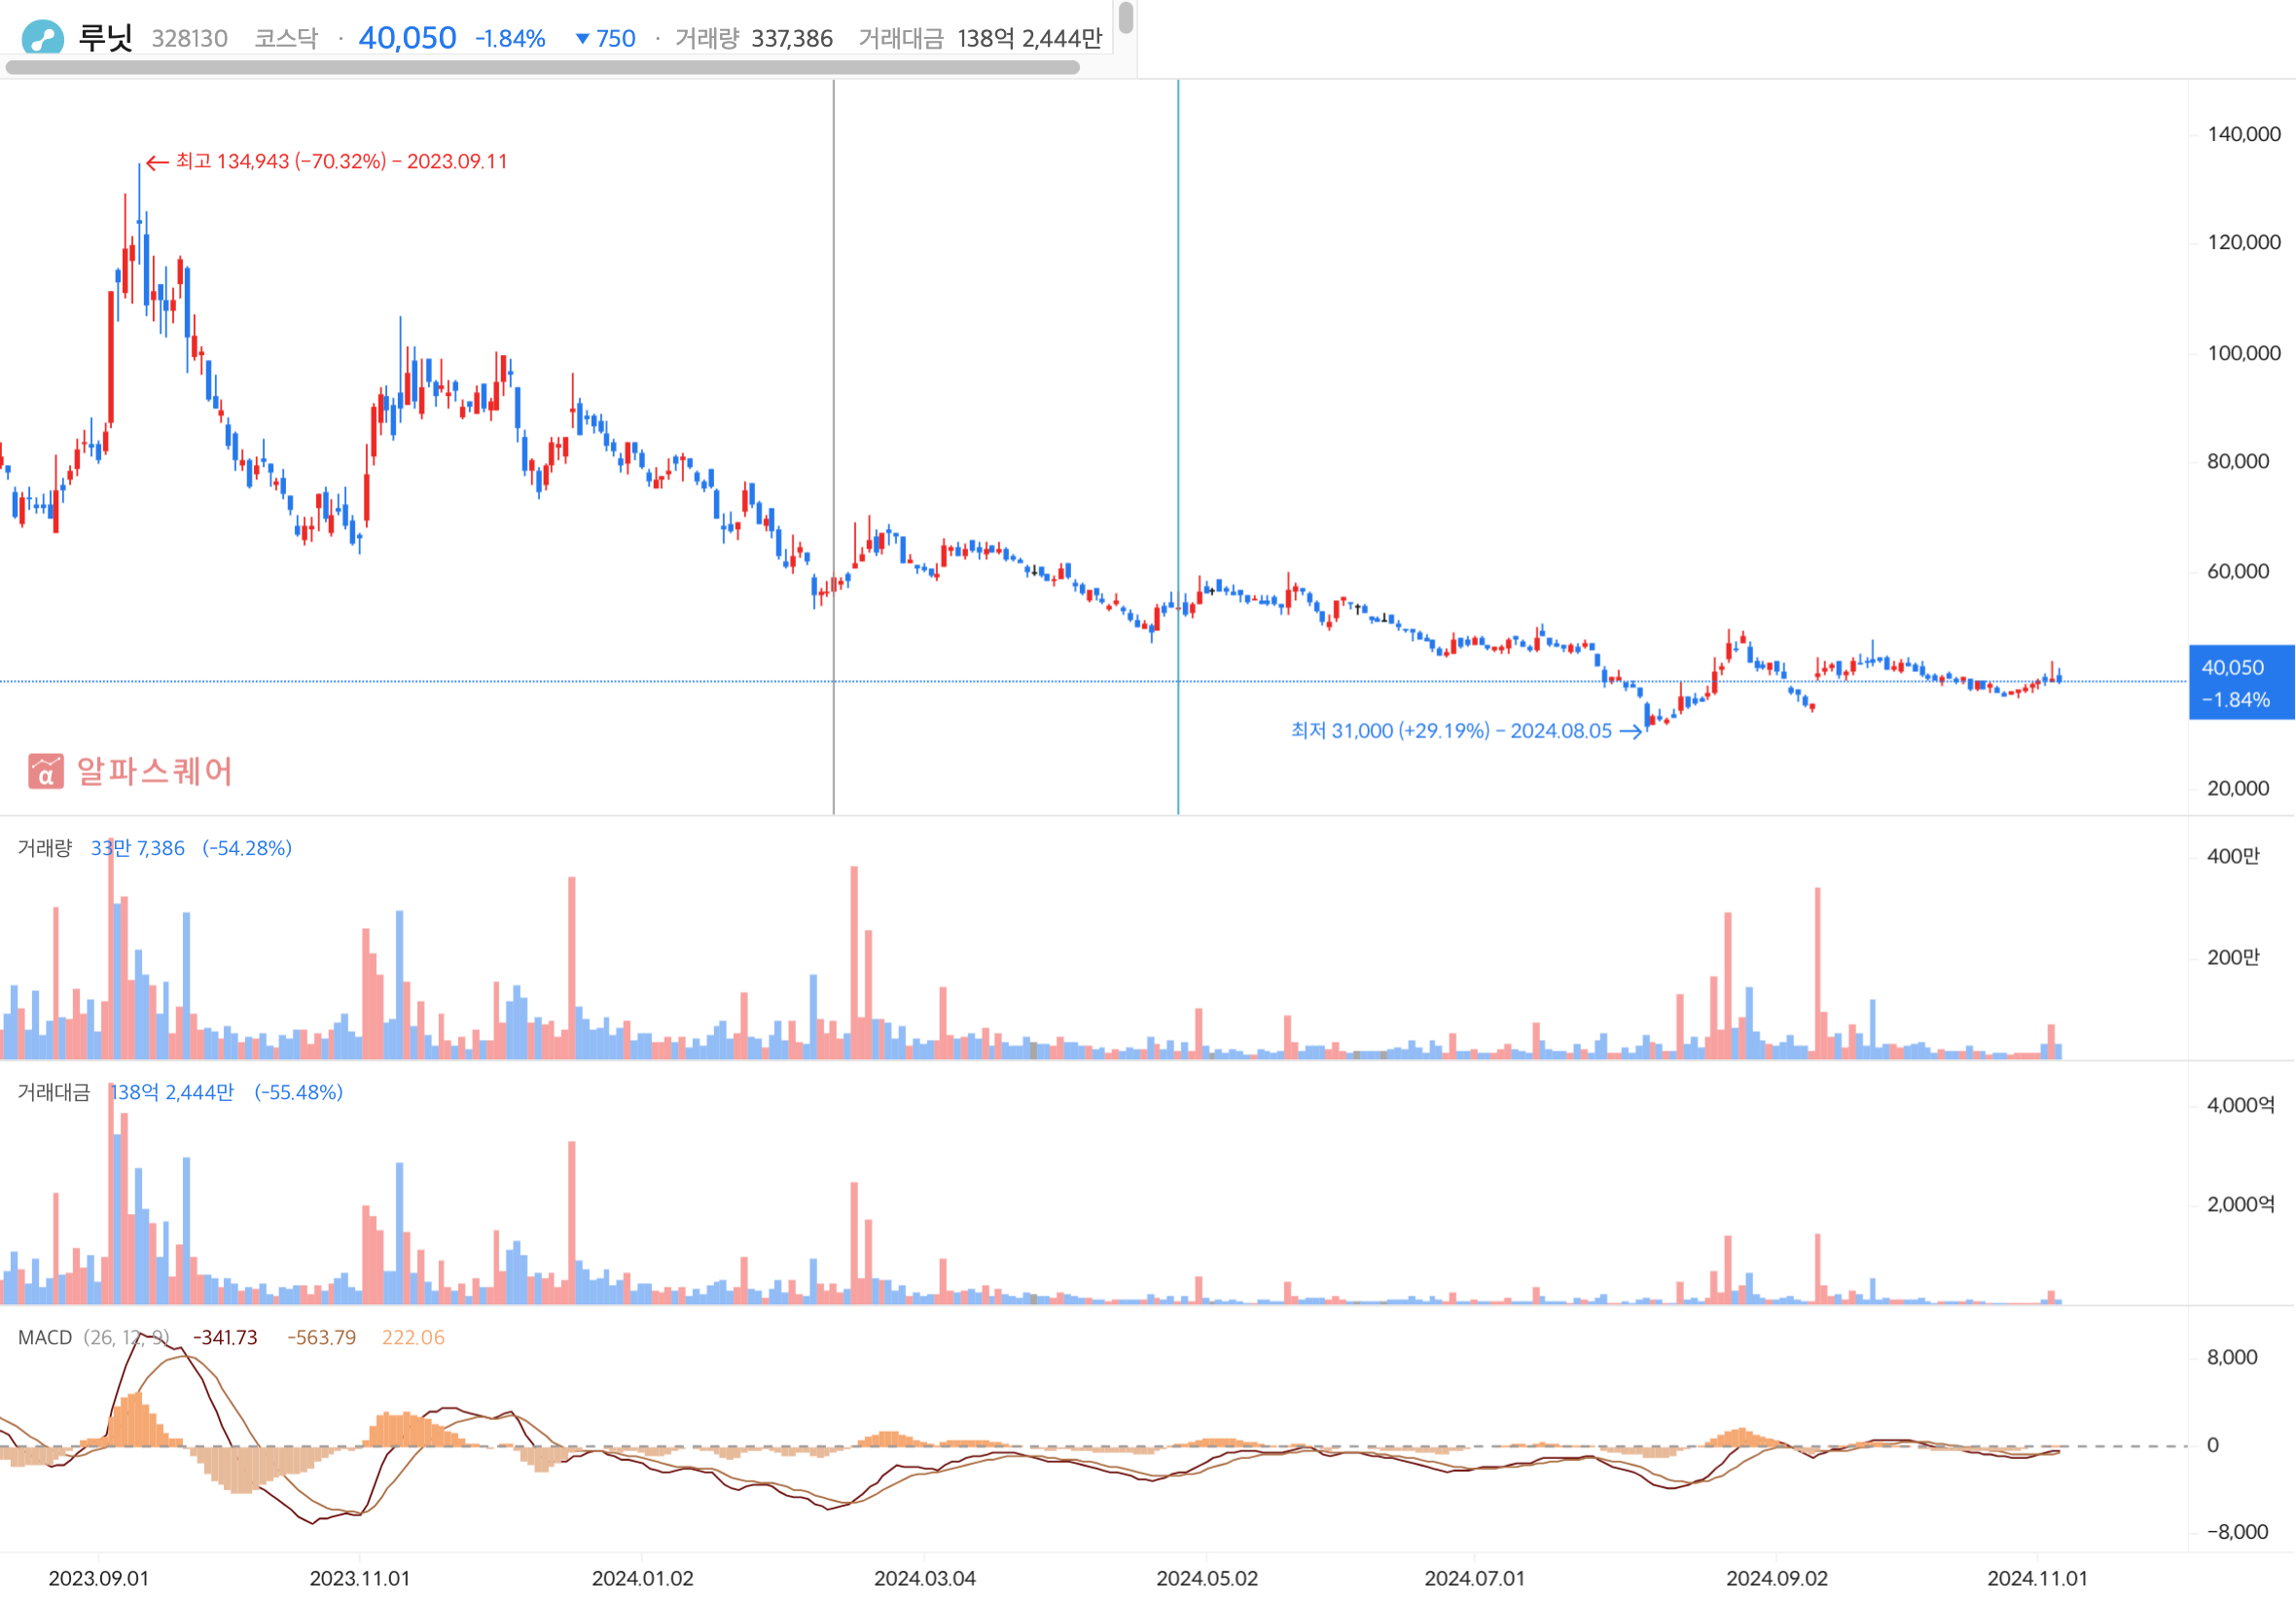
Task: Click the 2024.11.01 date axis label
Action: coord(2038,1579)
